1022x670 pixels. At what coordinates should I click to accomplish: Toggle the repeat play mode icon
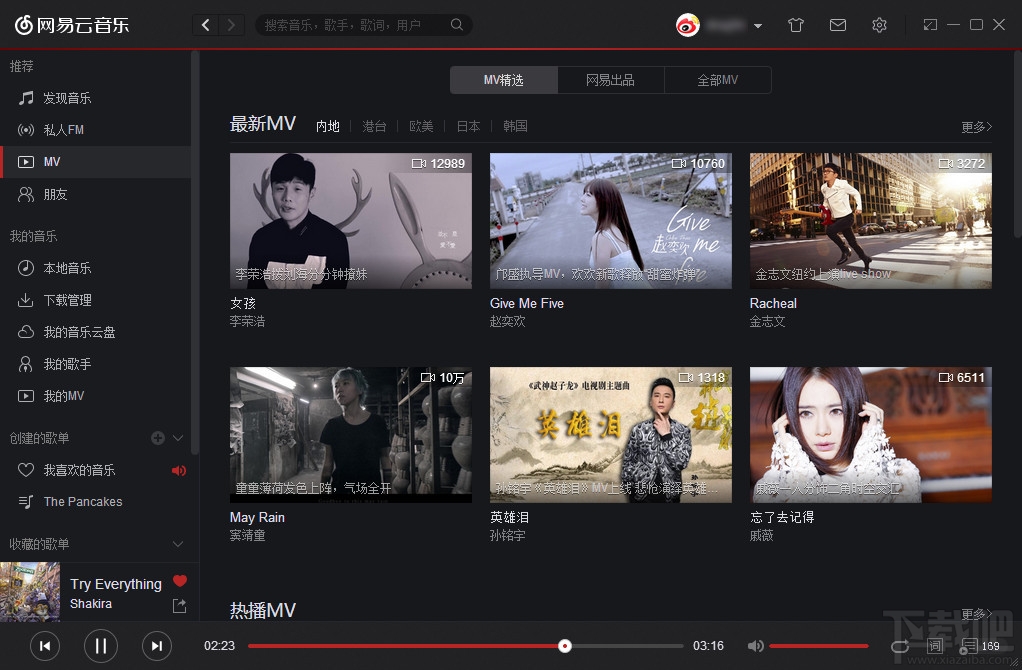click(x=899, y=646)
